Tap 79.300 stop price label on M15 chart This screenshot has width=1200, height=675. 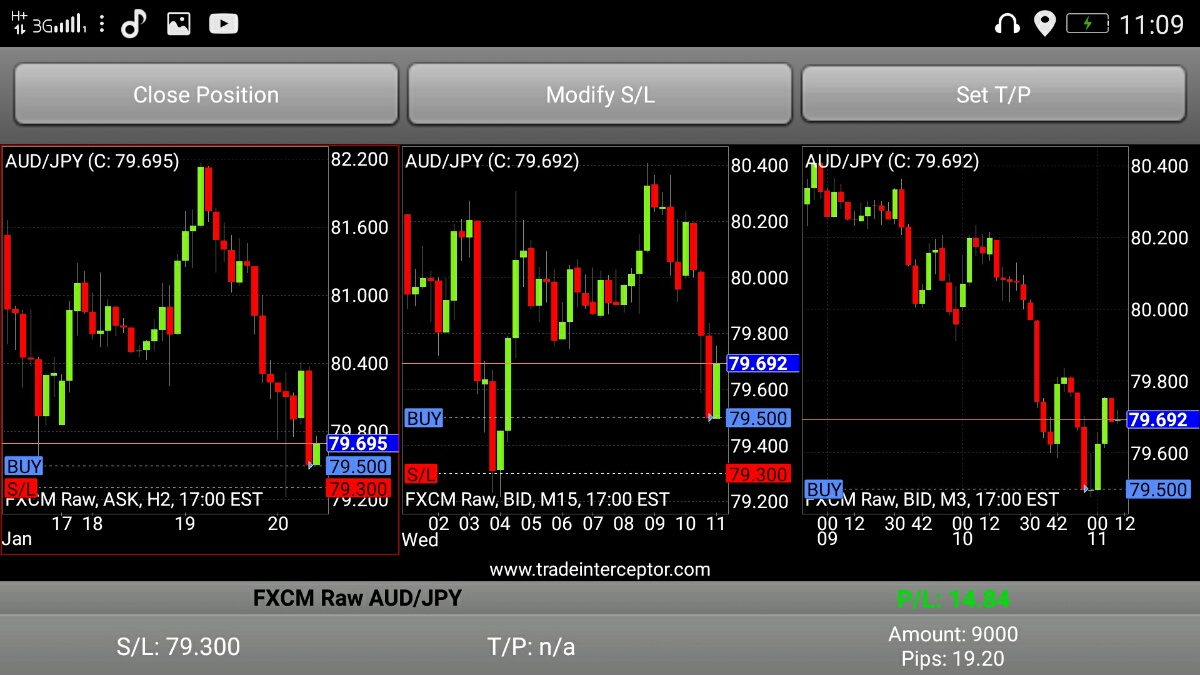point(758,474)
